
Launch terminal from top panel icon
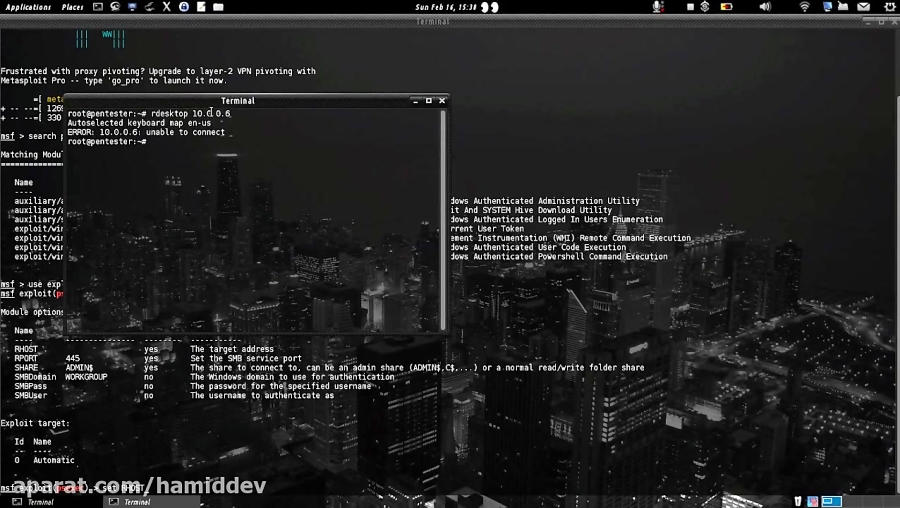[98, 7]
